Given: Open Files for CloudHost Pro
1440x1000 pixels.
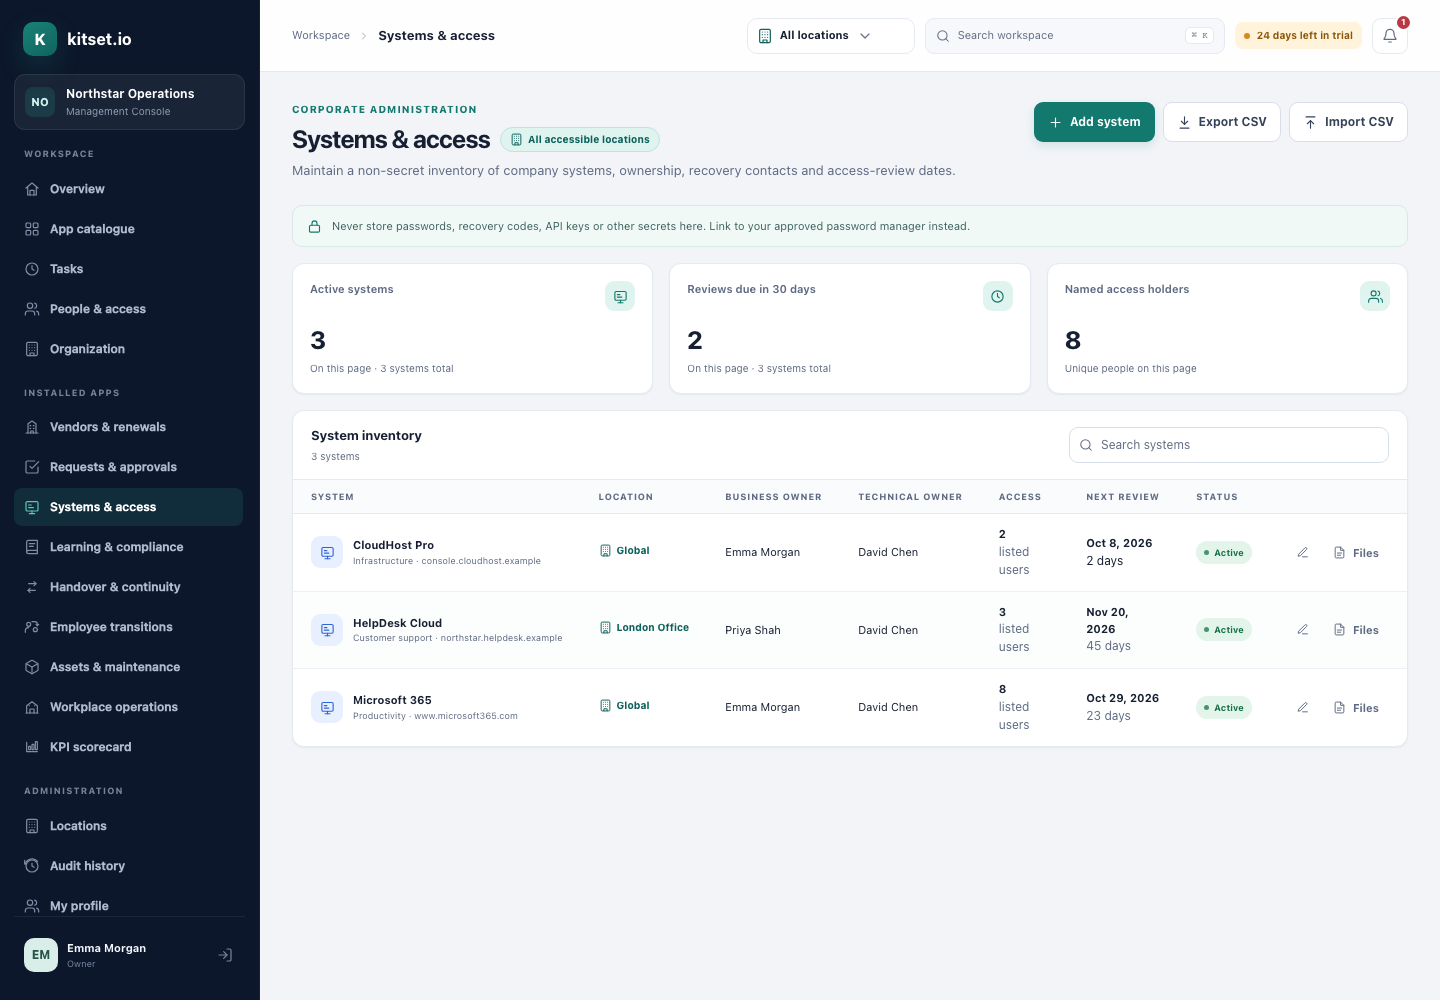Looking at the screenshot, I should 1356,553.
